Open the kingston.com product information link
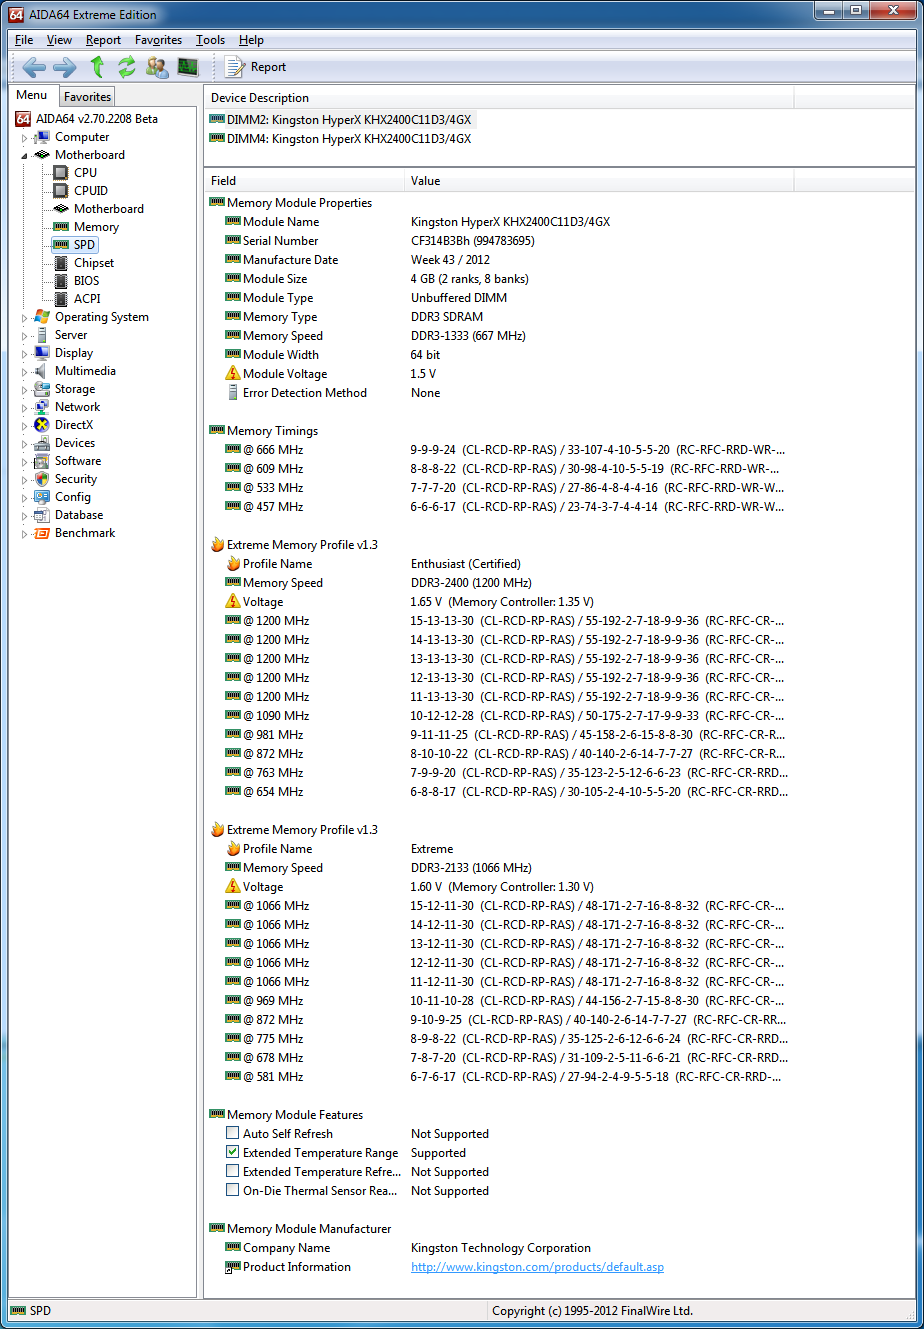Viewport: 924px width, 1329px height. pos(537,1267)
